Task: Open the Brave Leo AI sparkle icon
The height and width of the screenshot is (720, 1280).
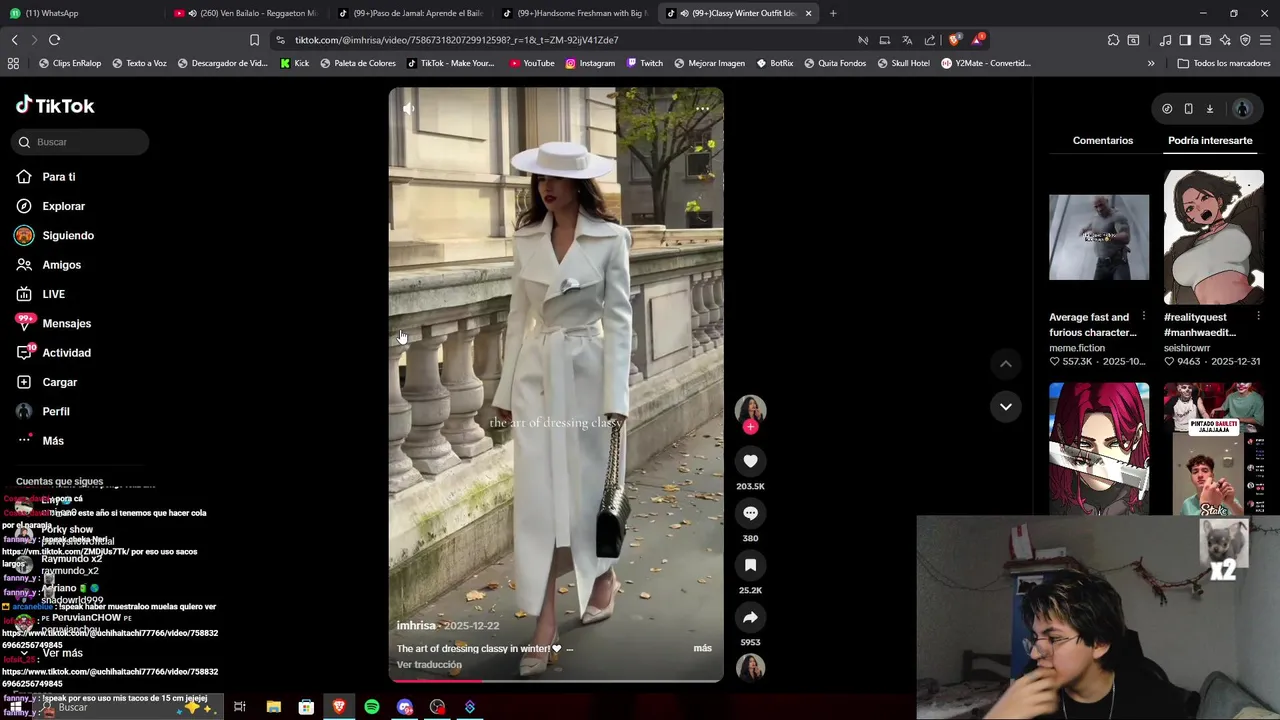Action: point(1225,40)
